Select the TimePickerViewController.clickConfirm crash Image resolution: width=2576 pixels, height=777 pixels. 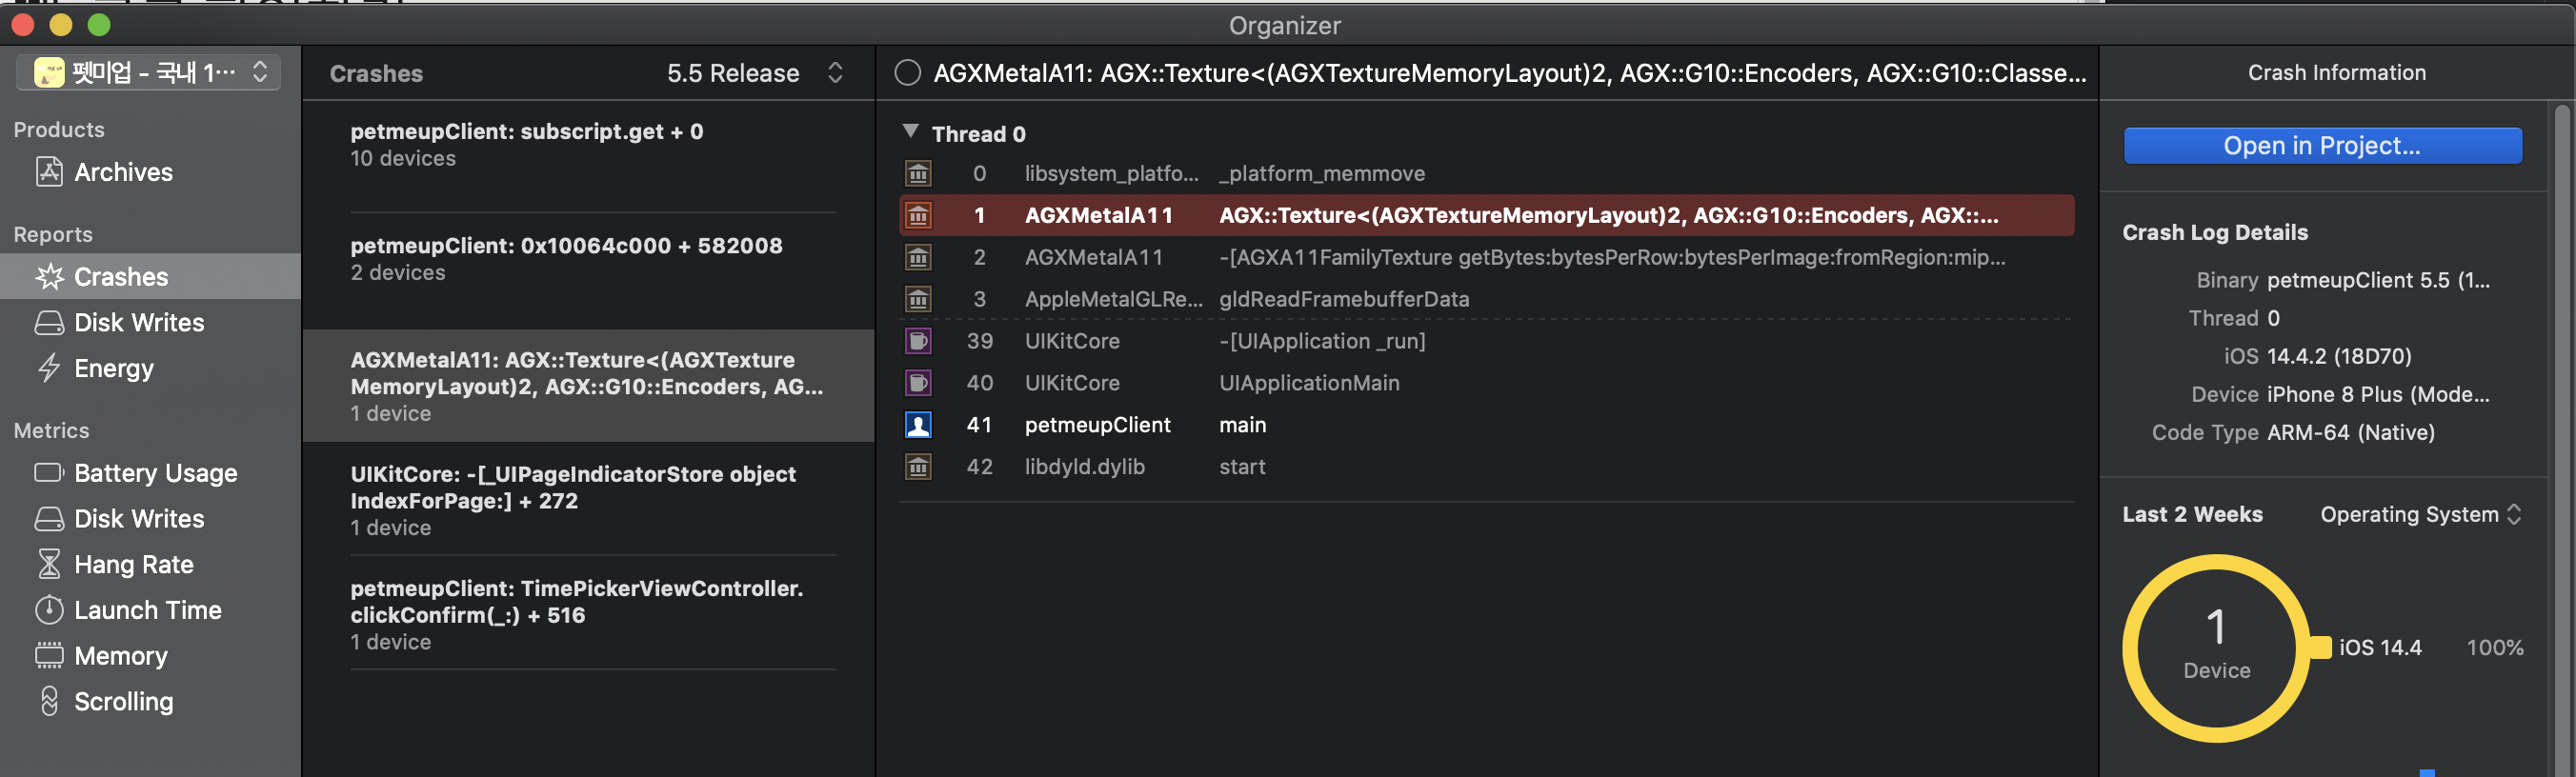pos(588,614)
